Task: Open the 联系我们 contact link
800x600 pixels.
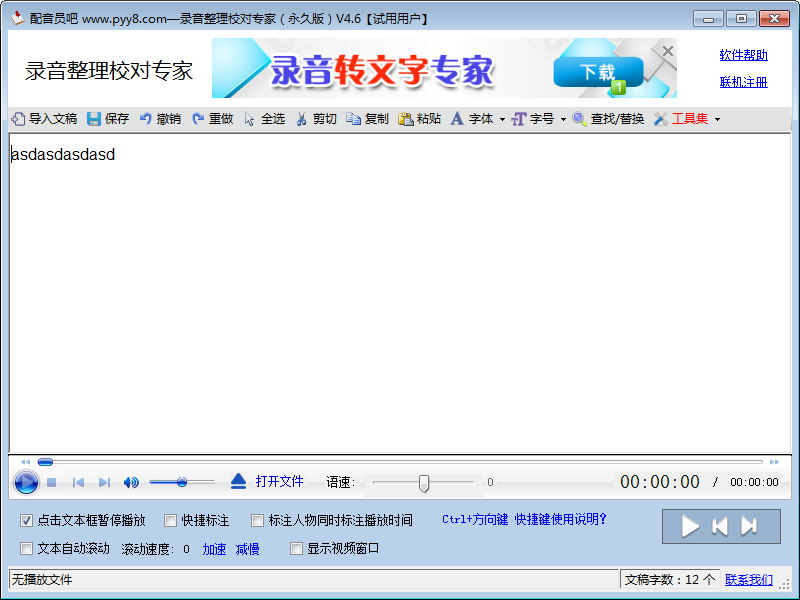Action: click(x=748, y=580)
